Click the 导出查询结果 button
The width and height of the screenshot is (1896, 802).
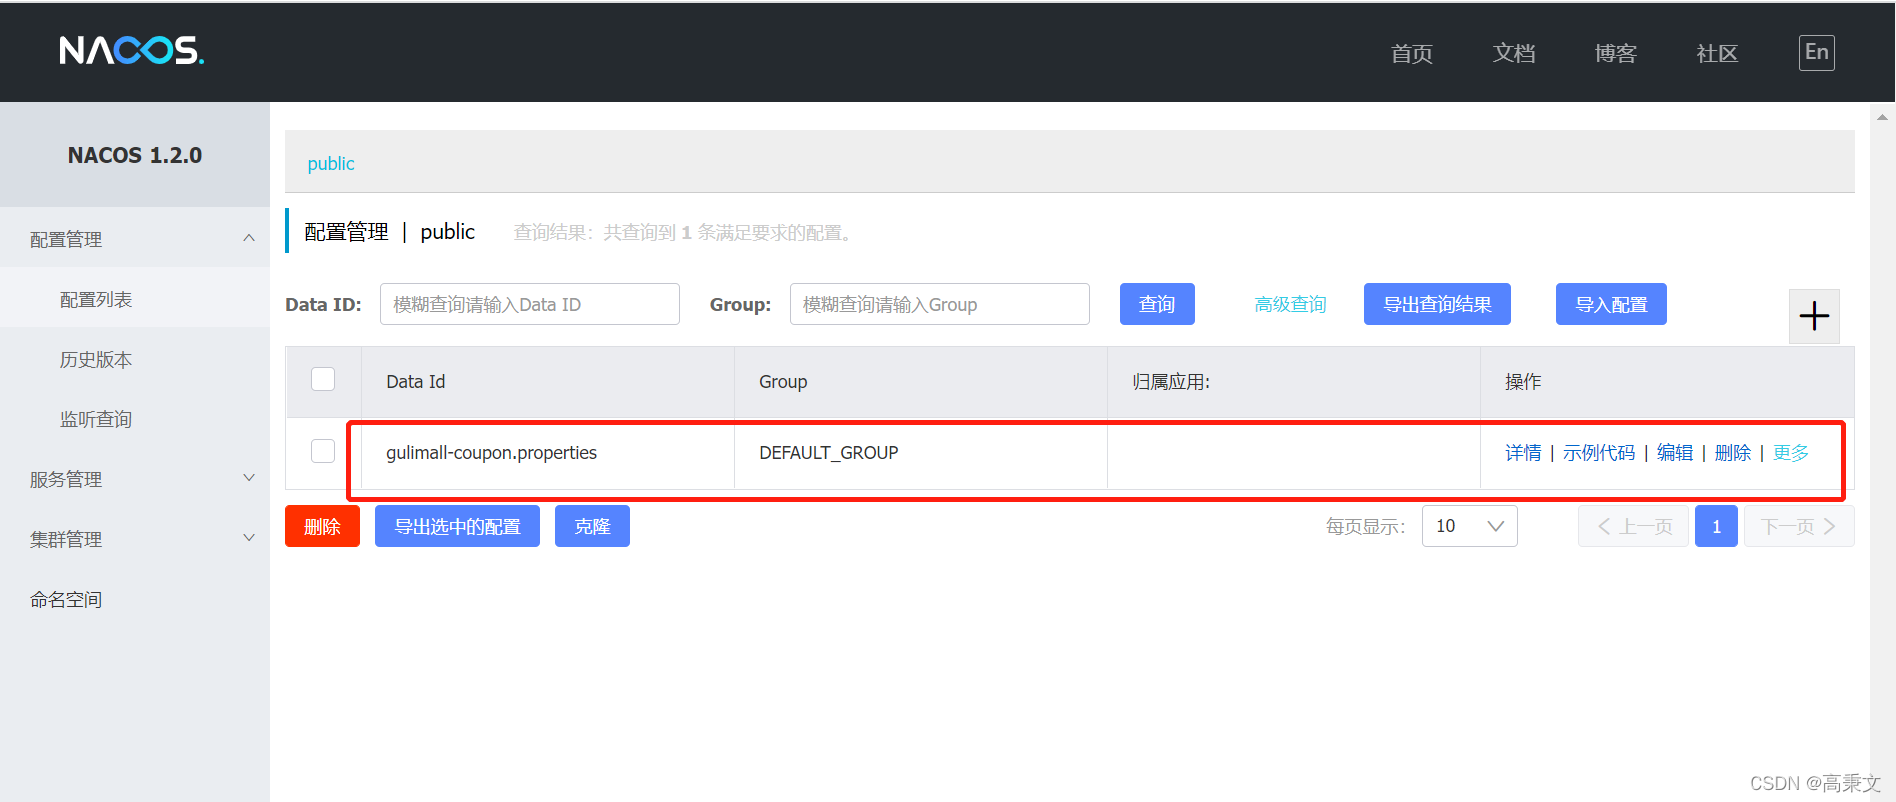coord(1437,304)
